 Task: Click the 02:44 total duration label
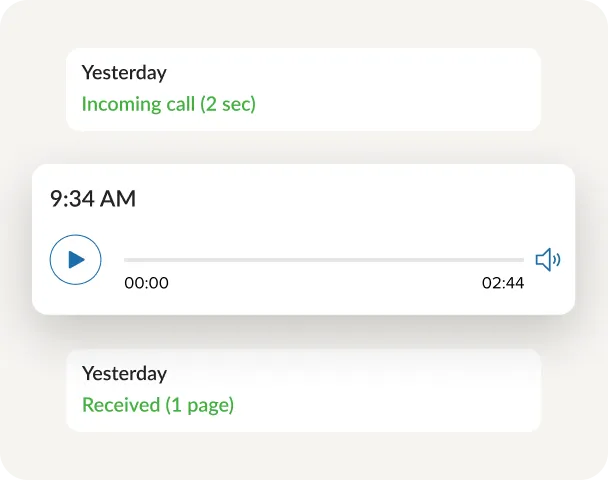point(502,283)
